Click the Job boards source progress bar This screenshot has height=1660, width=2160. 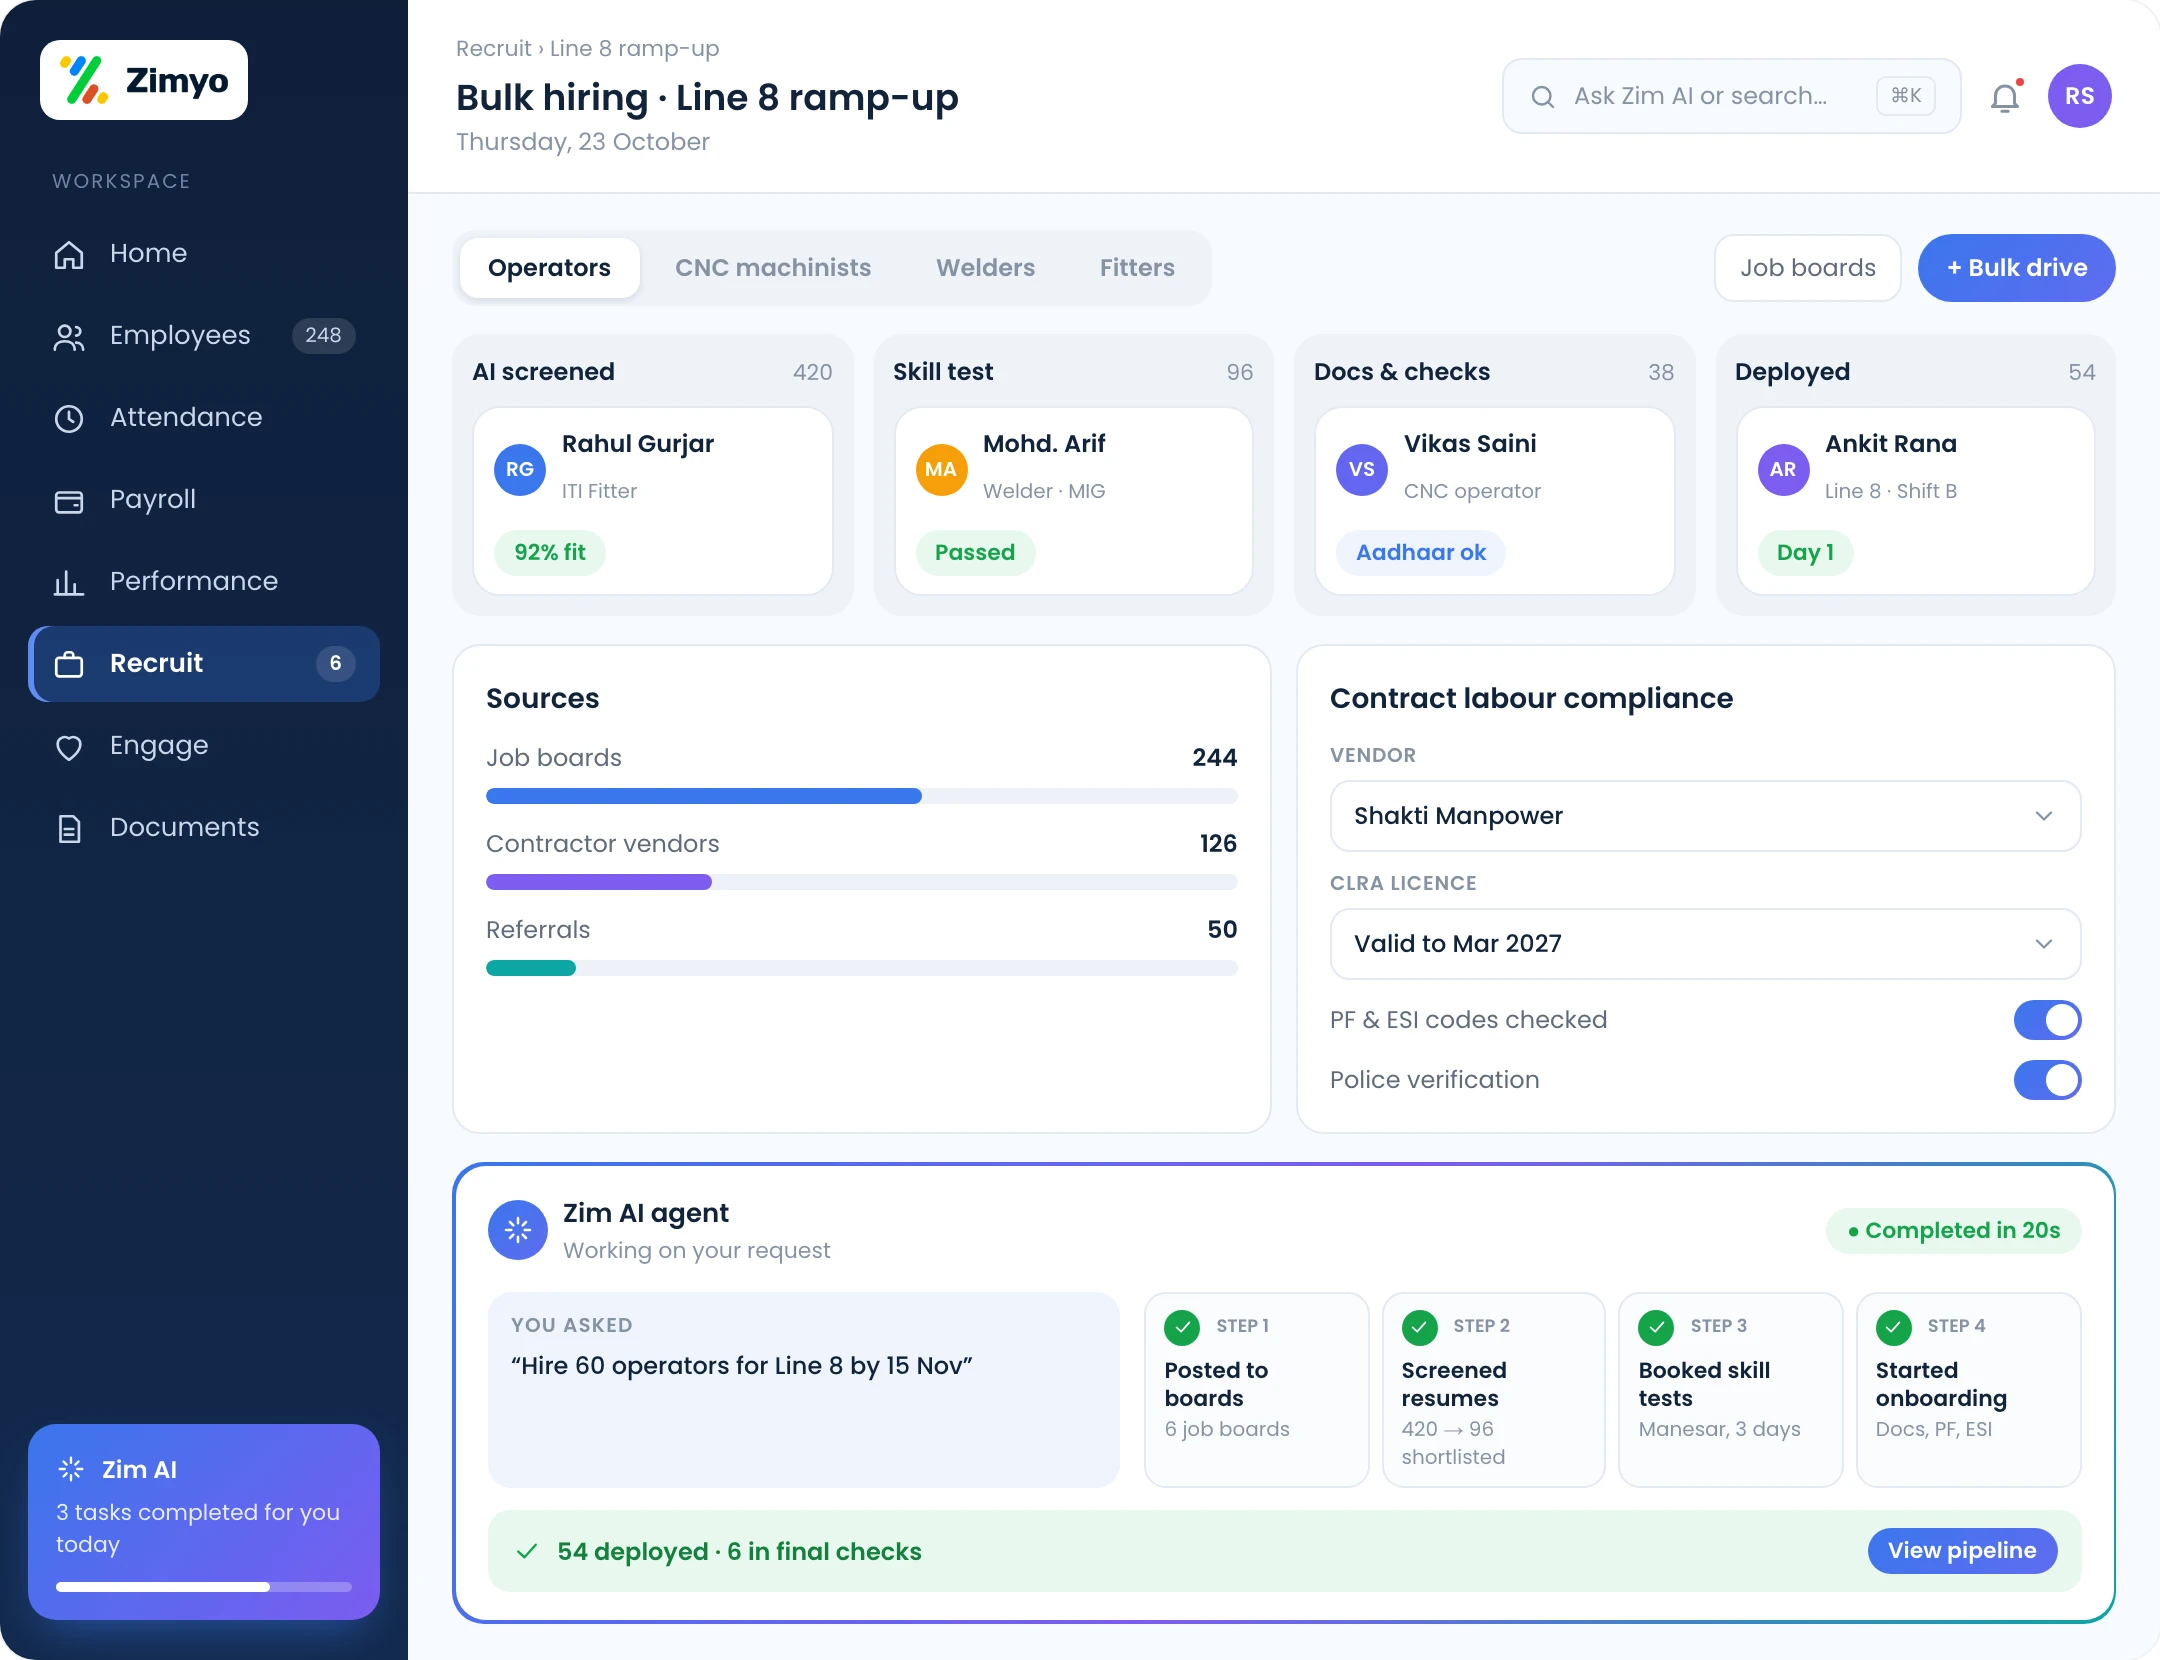[862, 796]
